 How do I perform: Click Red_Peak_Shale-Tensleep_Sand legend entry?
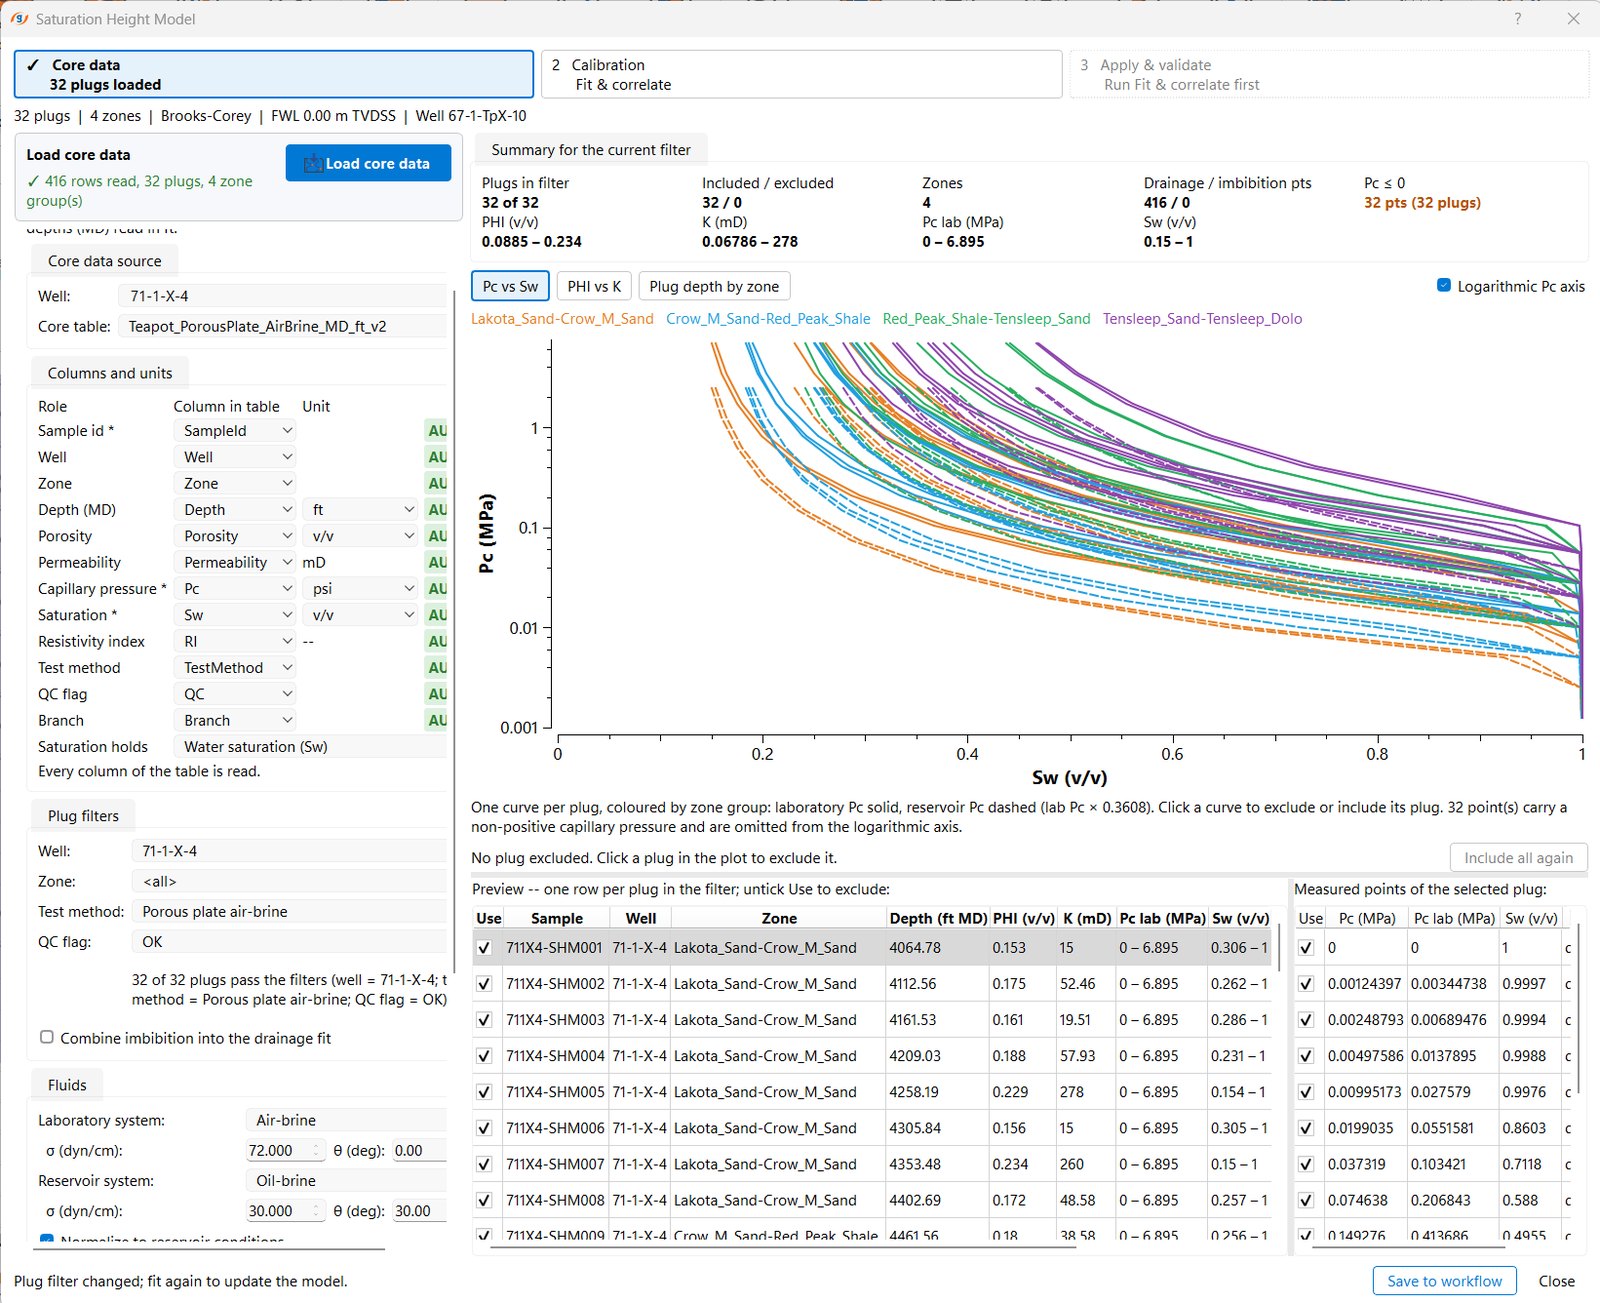(986, 319)
